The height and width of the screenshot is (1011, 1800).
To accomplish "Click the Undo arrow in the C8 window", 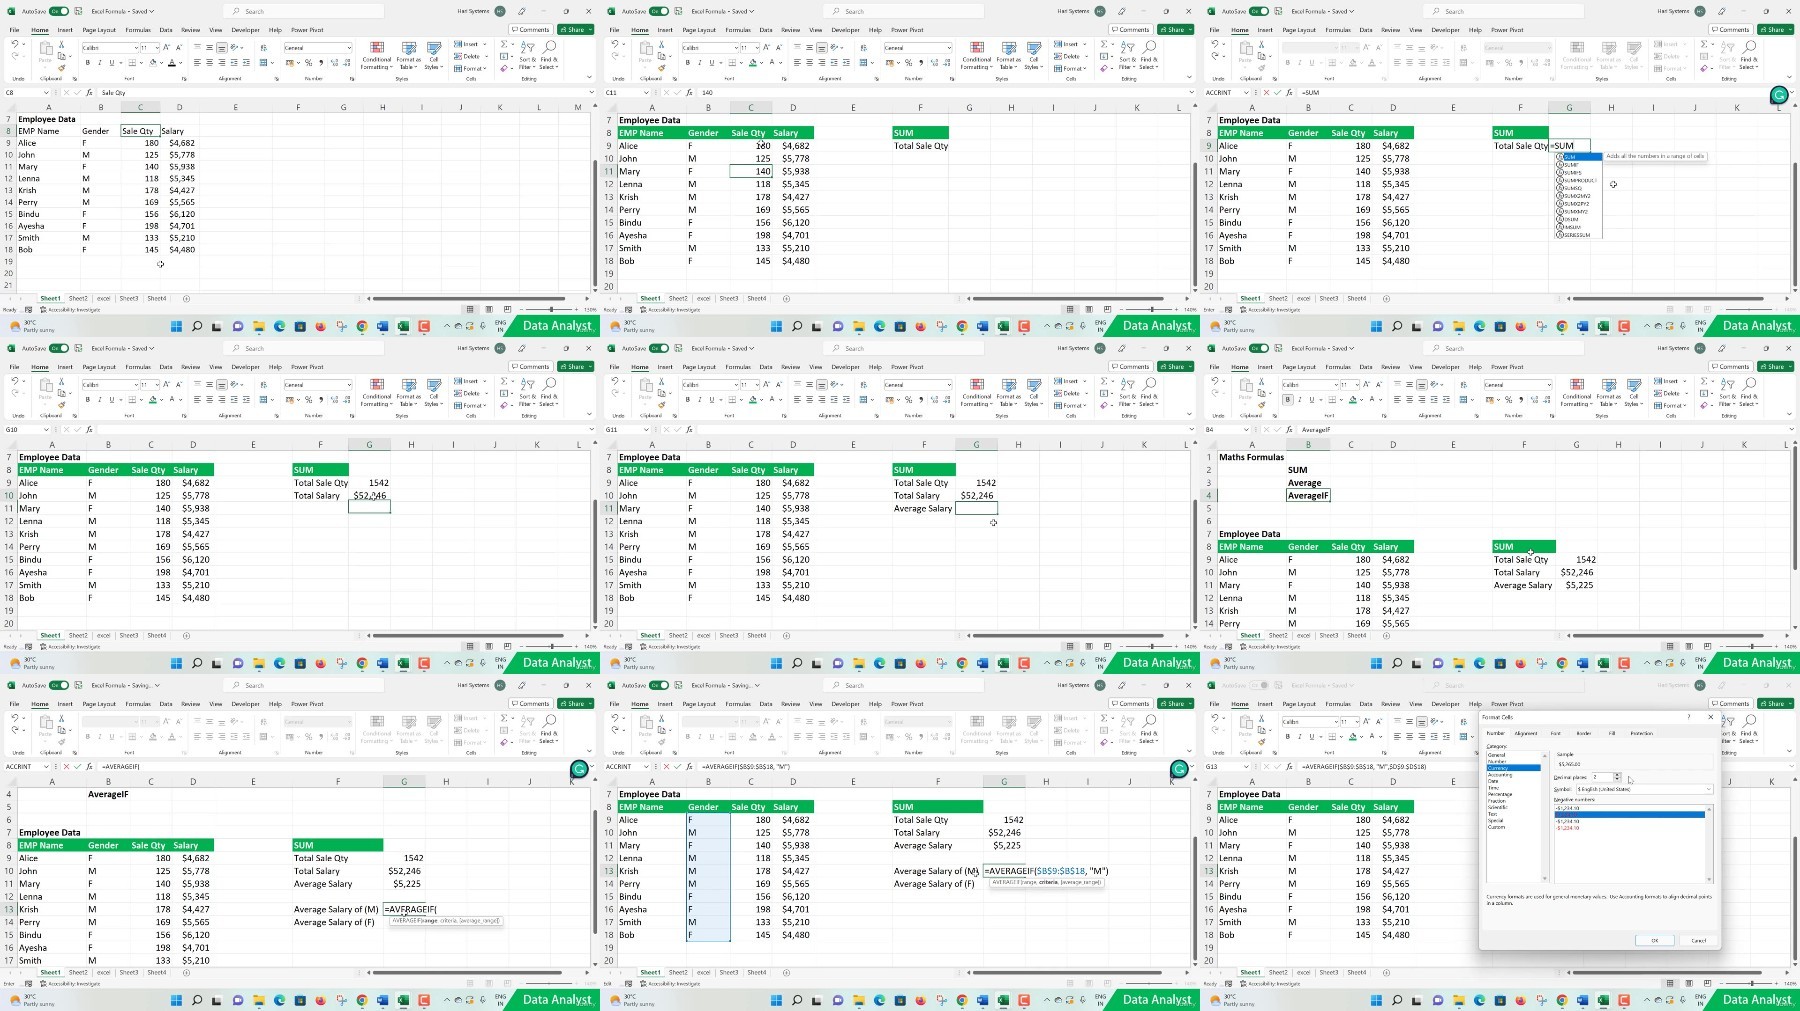I will [14, 43].
